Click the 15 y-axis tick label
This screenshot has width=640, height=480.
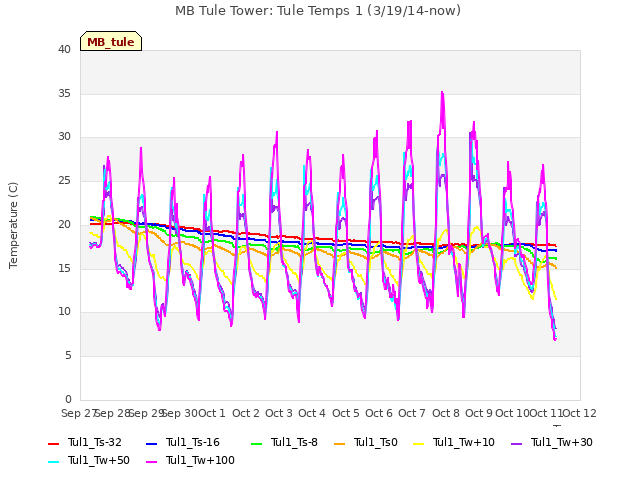64,268
